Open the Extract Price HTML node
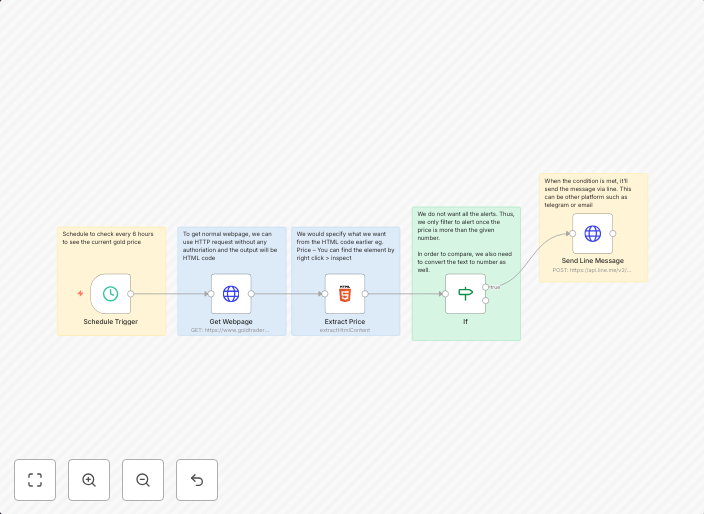This screenshot has width=704, height=514. (x=345, y=294)
